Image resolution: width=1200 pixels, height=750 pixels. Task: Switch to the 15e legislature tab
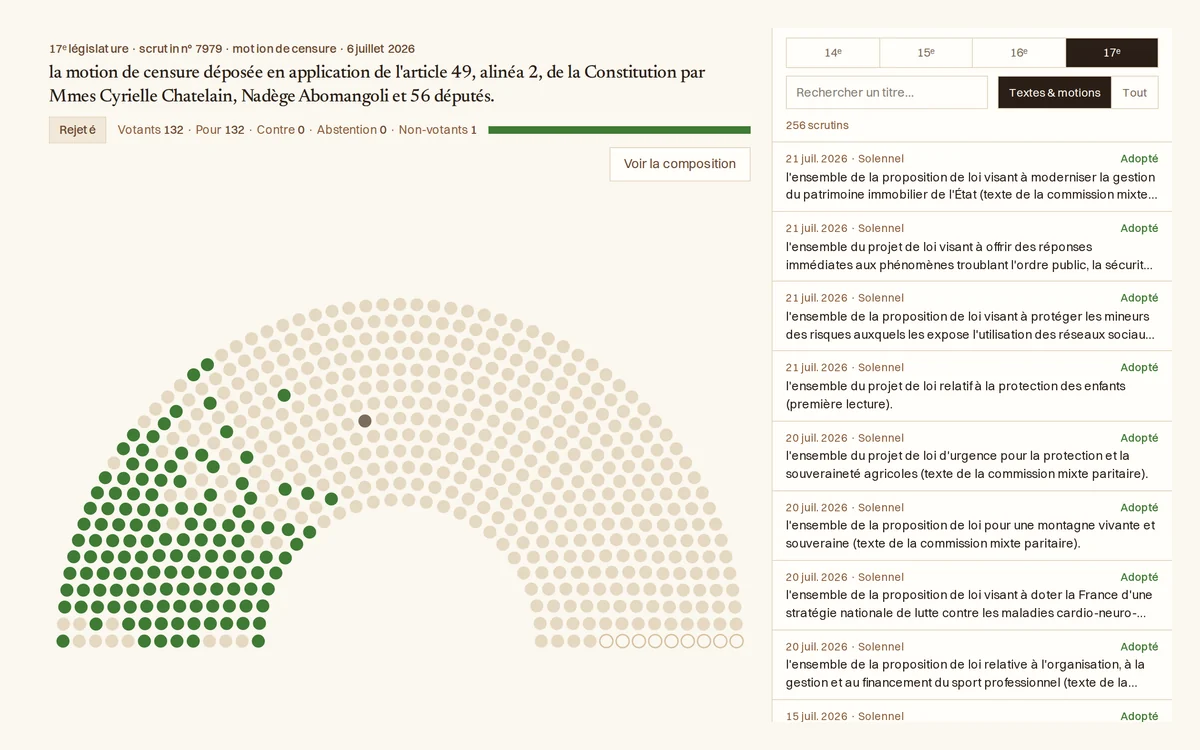pyautogui.click(x=926, y=53)
